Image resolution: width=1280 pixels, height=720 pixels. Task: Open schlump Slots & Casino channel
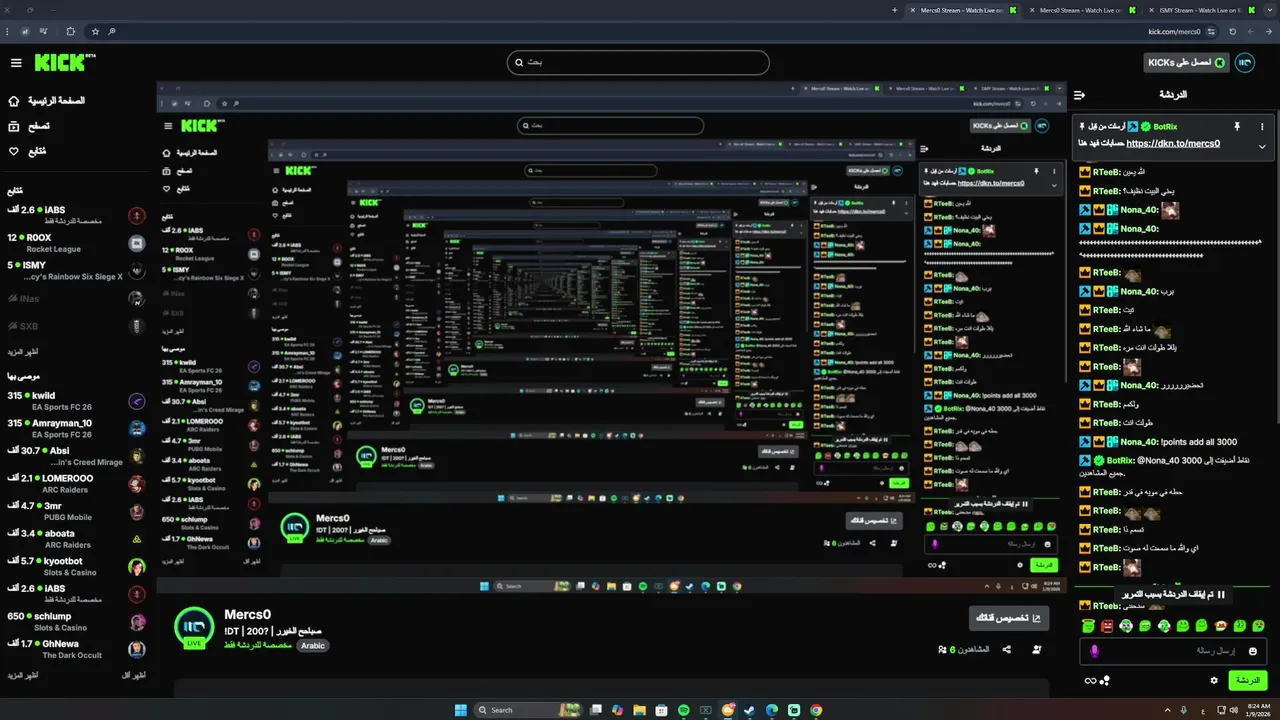coord(75,621)
